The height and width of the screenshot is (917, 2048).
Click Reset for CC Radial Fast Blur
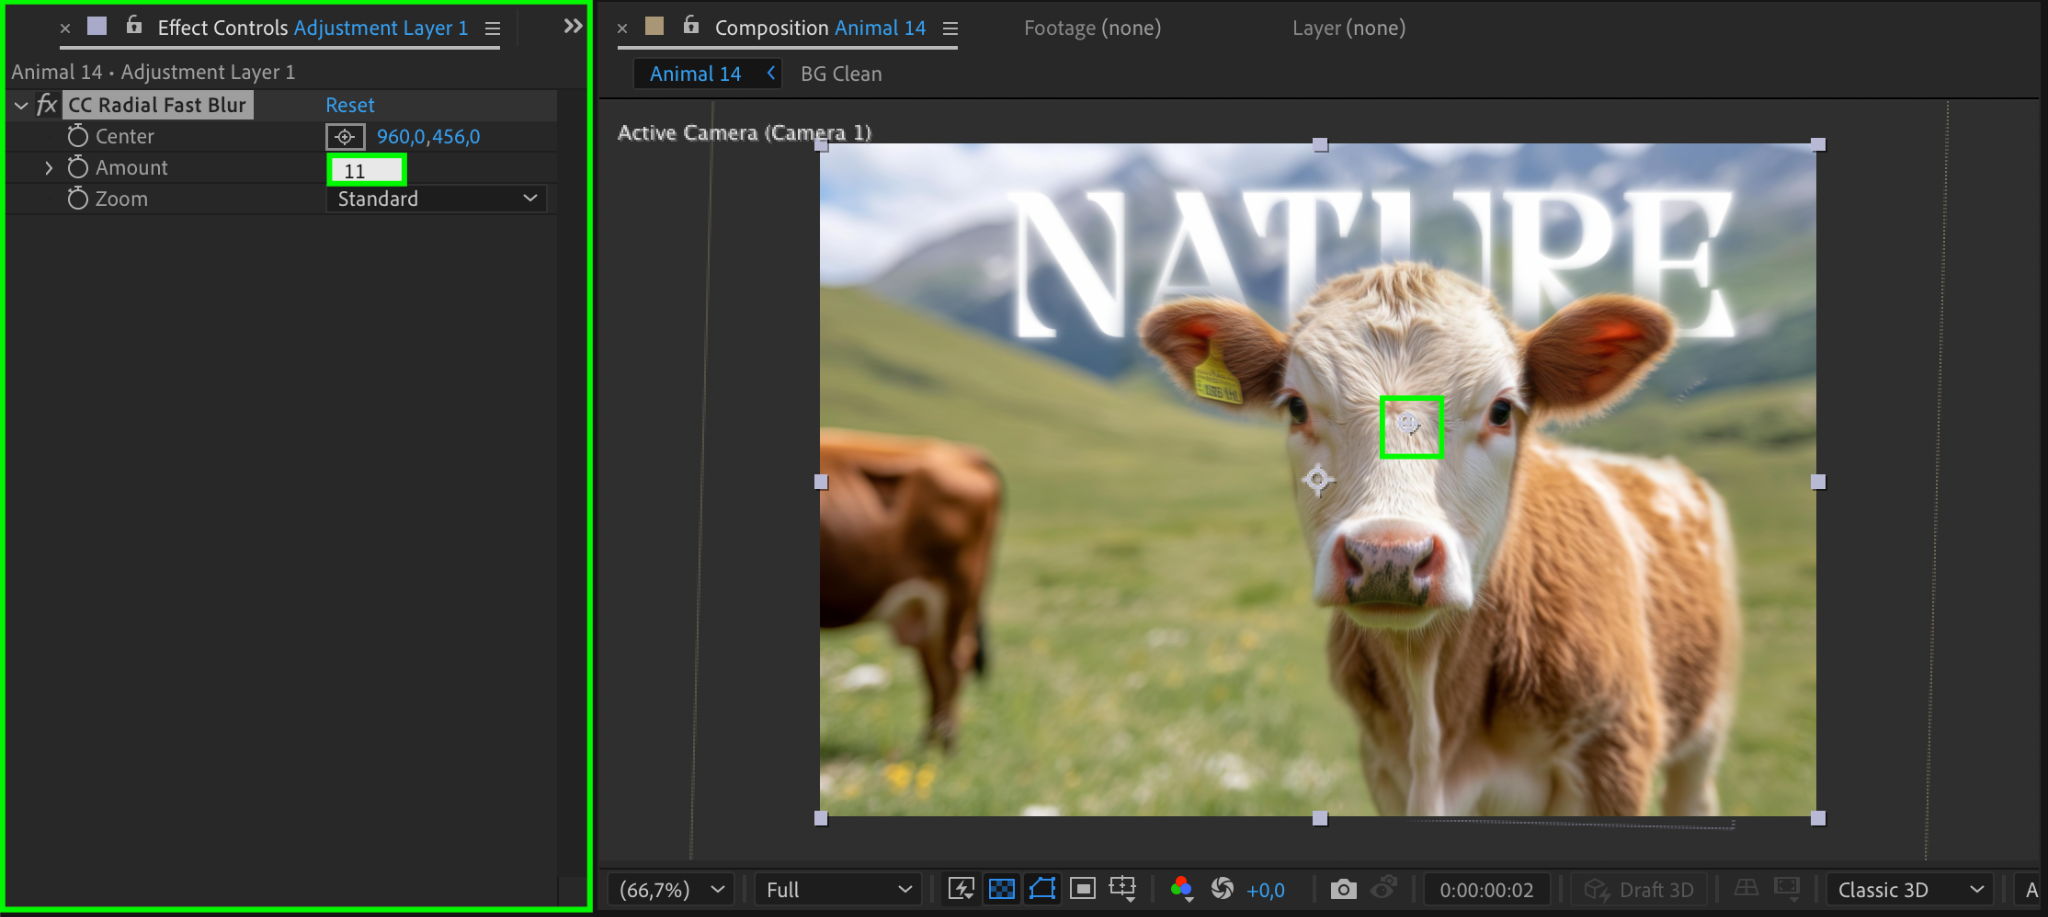pos(350,105)
